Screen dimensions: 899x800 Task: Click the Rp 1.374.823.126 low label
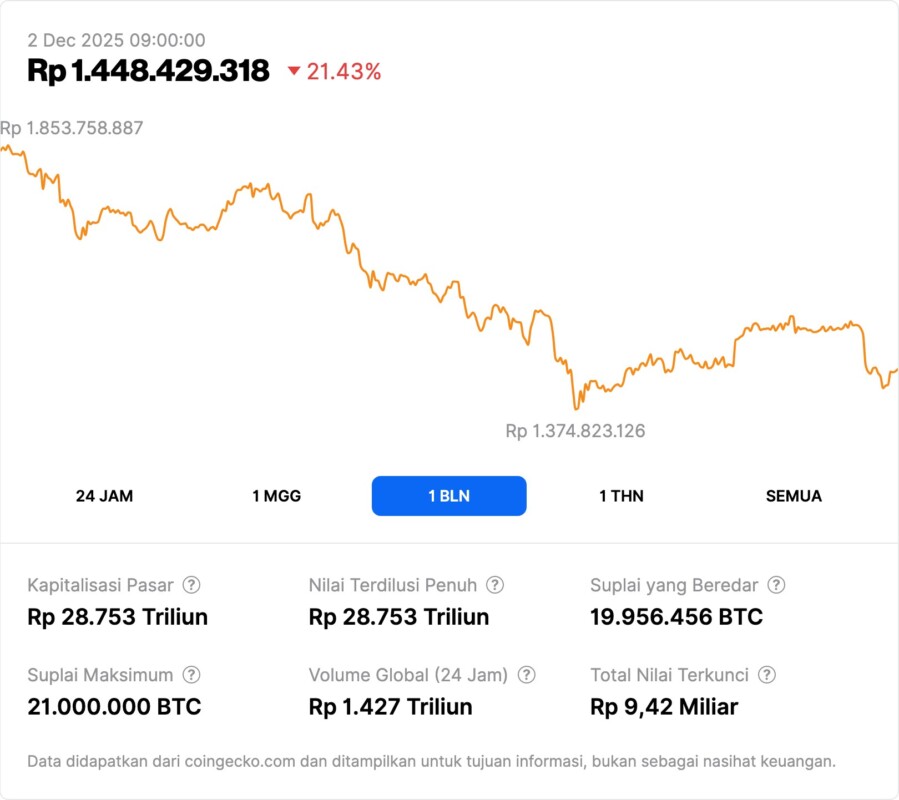pos(575,431)
